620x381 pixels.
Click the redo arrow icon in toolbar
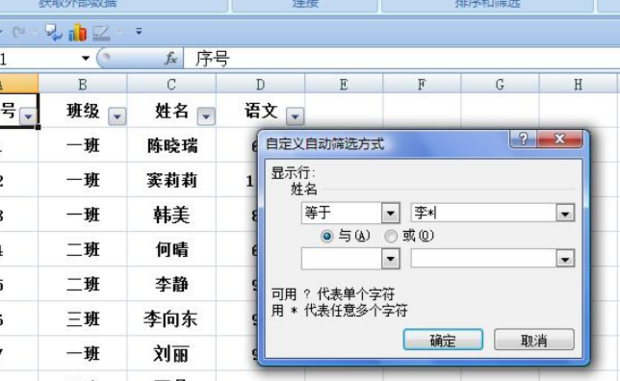pos(19,32)
